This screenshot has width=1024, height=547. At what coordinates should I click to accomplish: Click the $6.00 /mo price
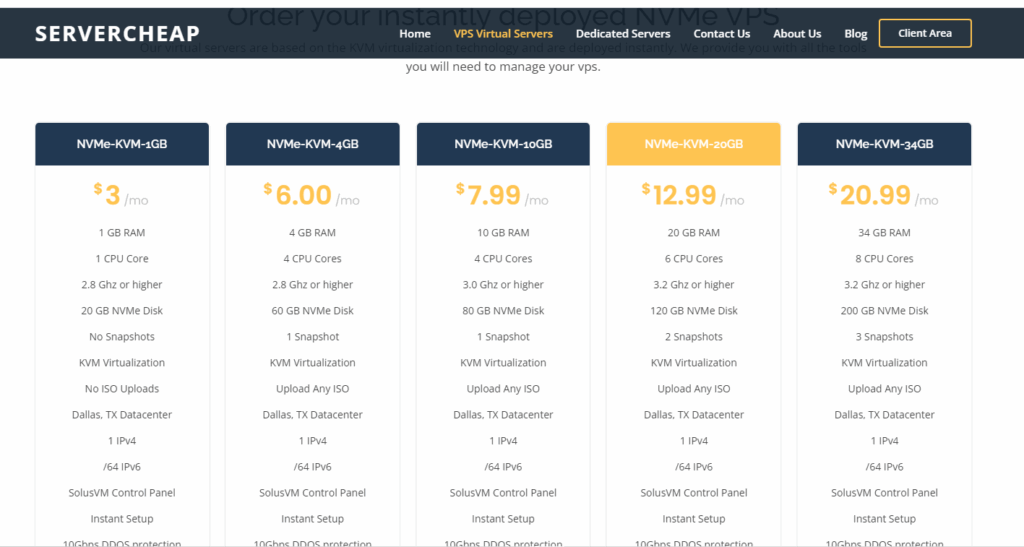pos(312,195)
